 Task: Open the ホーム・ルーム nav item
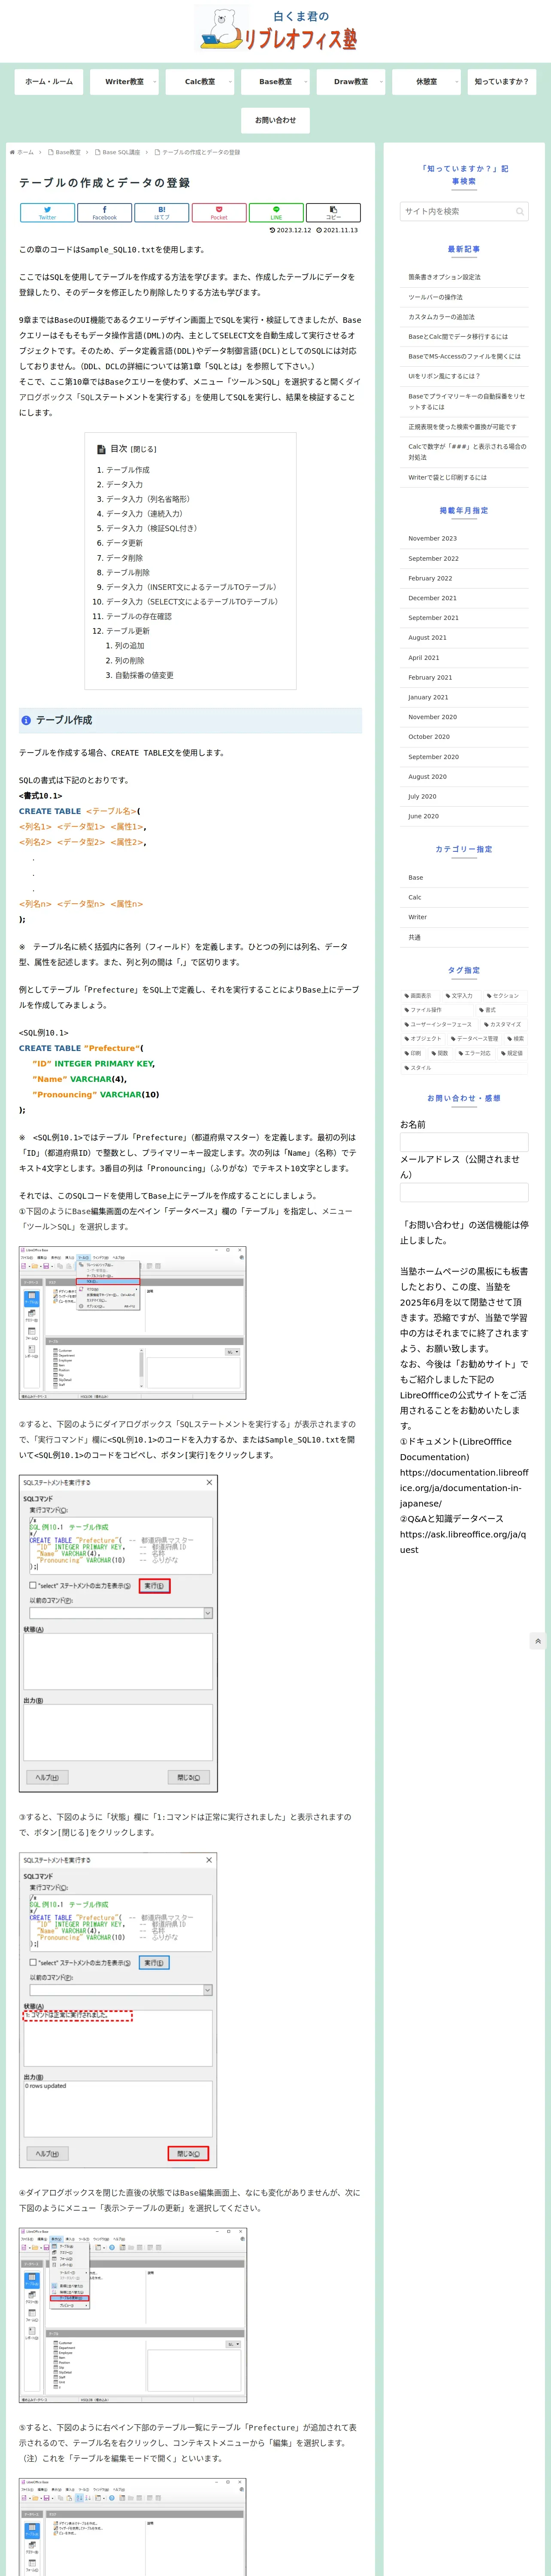coord(49,82)
